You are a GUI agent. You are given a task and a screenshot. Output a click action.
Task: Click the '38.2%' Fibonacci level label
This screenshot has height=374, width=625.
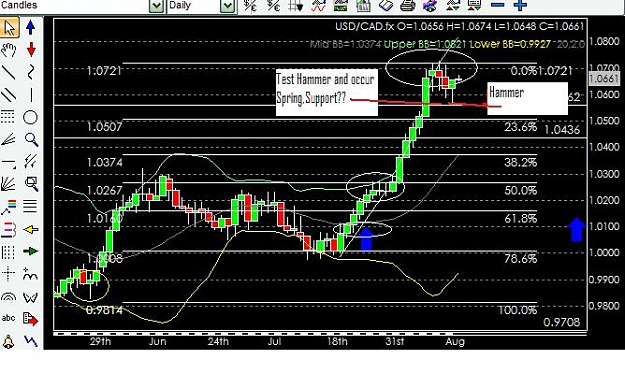tap(520, 162)
